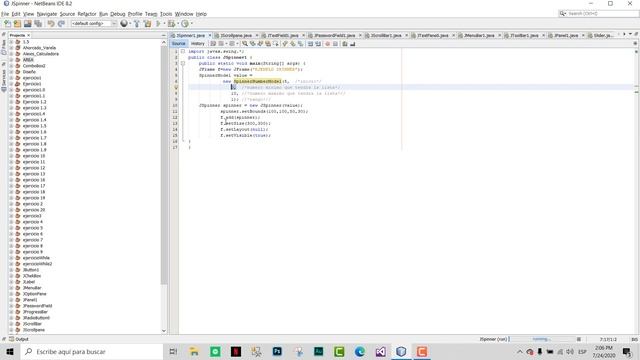Open Visual Studio from the taskbar
This screenshot has width=640, height=360.
tap(380, 351)
